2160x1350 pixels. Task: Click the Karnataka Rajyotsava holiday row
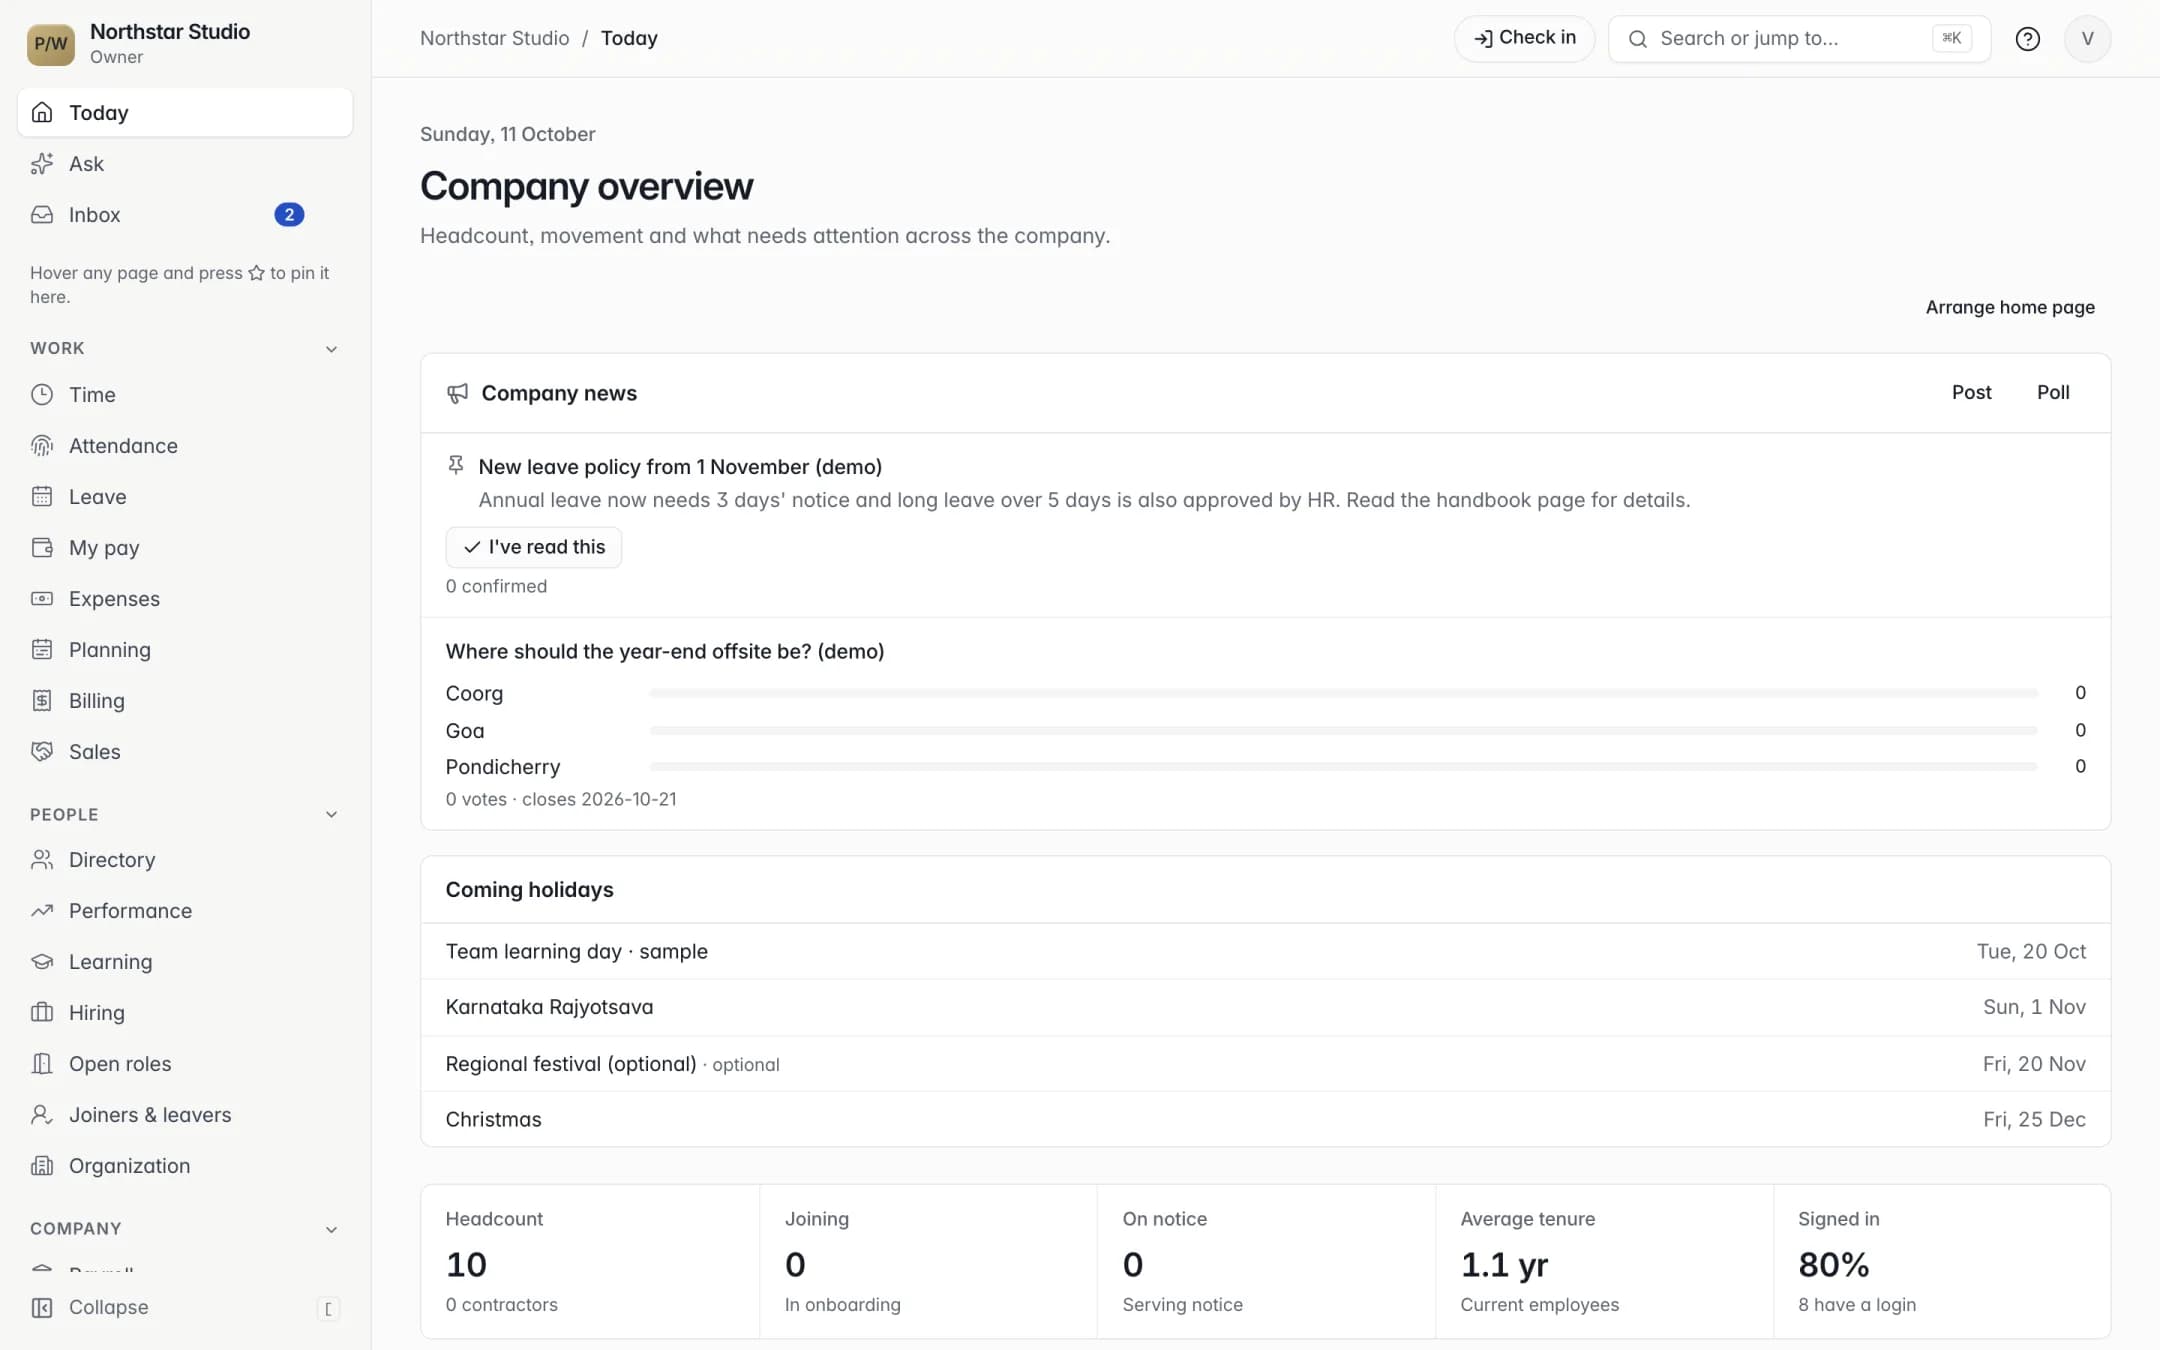(1265, 1008)
